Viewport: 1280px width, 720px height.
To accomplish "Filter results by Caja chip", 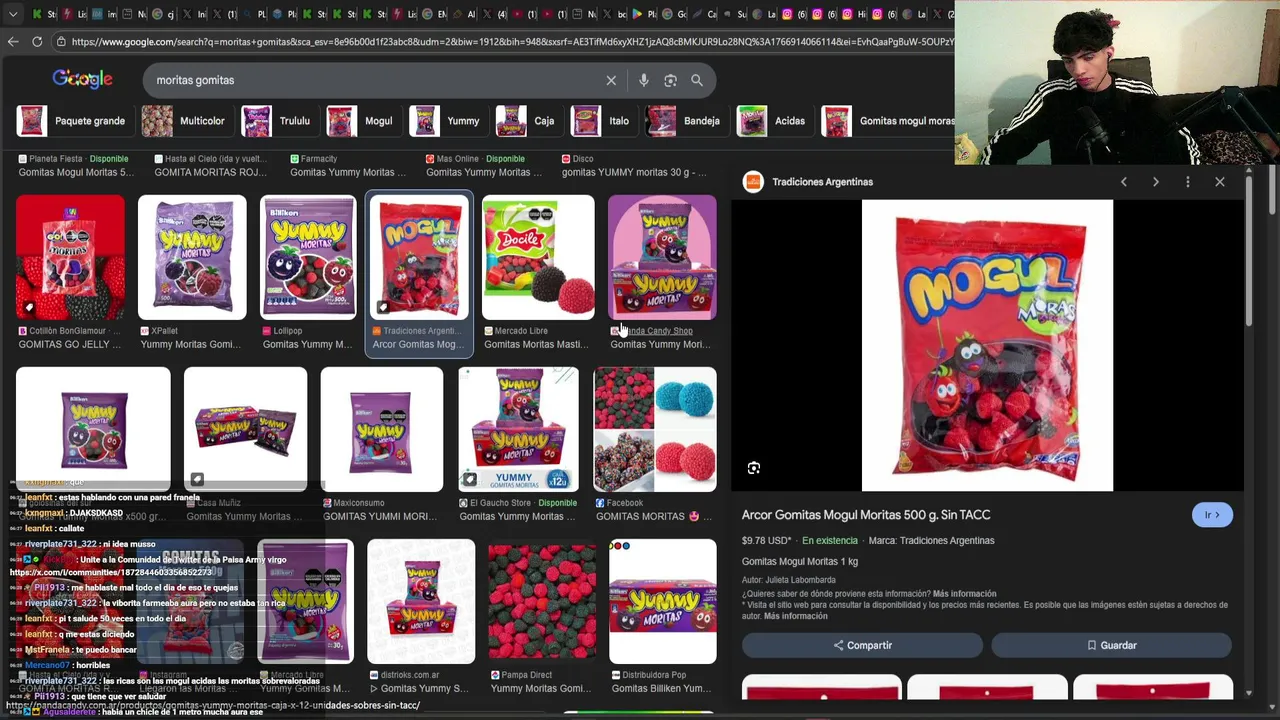I will coord(527,121).
